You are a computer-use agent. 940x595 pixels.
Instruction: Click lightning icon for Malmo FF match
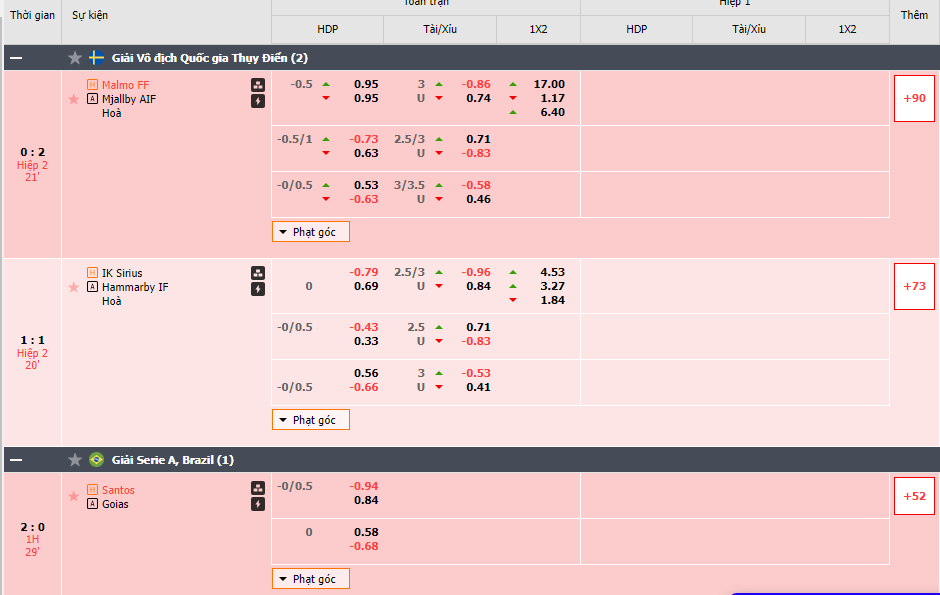tap(258, 101)
